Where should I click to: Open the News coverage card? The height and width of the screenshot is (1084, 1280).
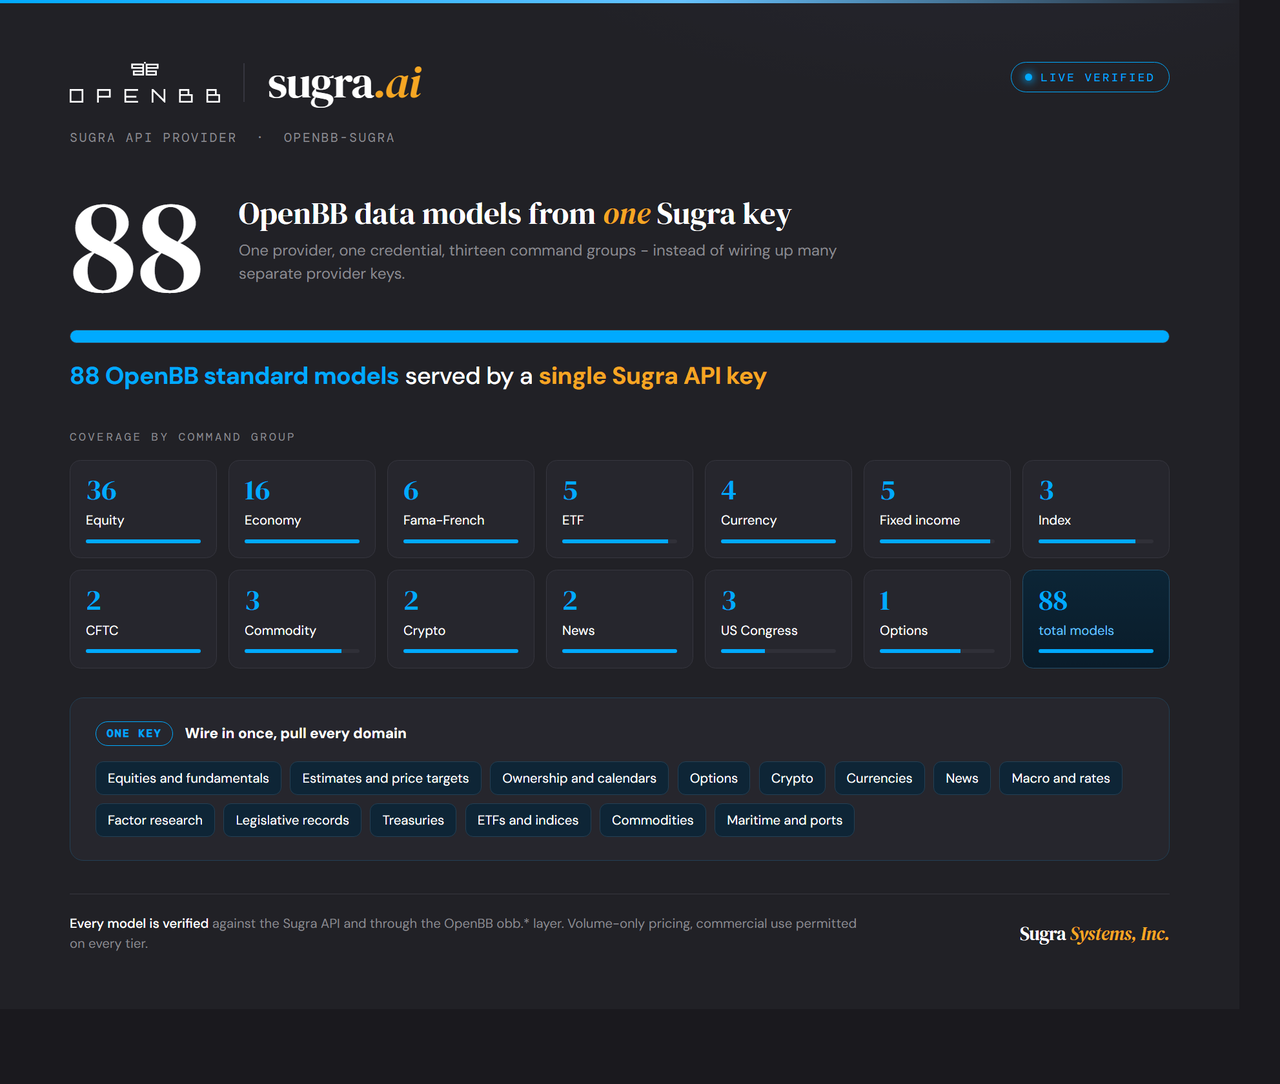coord(620,619)
